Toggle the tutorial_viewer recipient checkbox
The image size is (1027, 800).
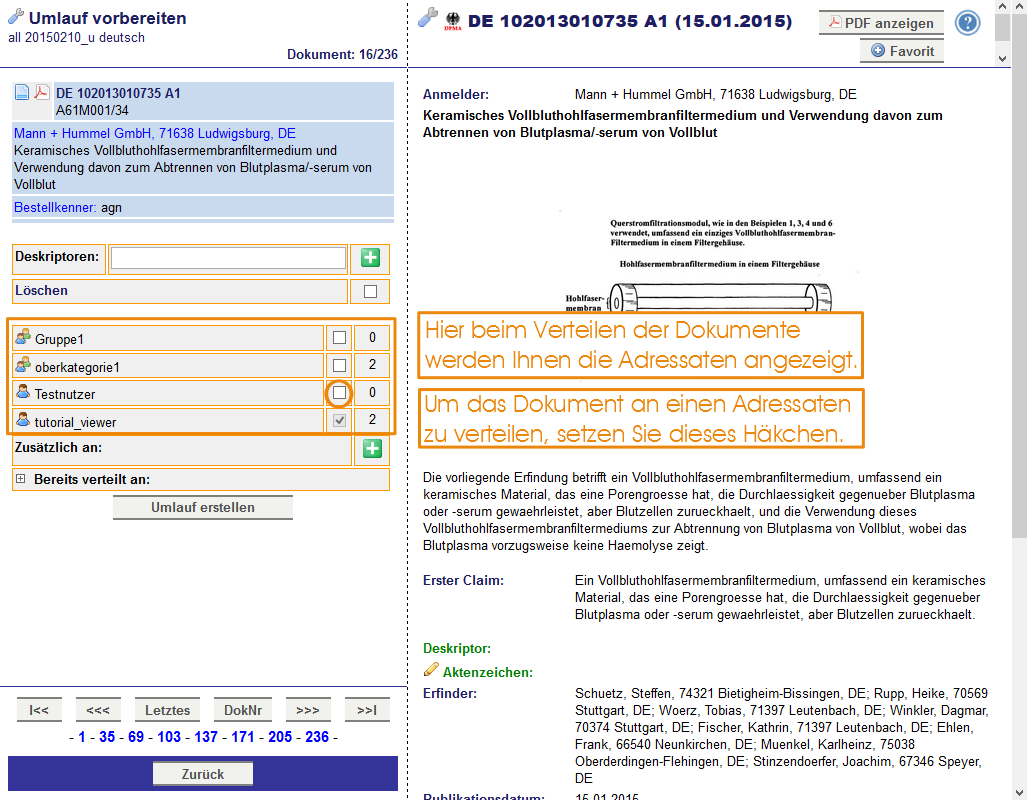[x=339, y=420]
